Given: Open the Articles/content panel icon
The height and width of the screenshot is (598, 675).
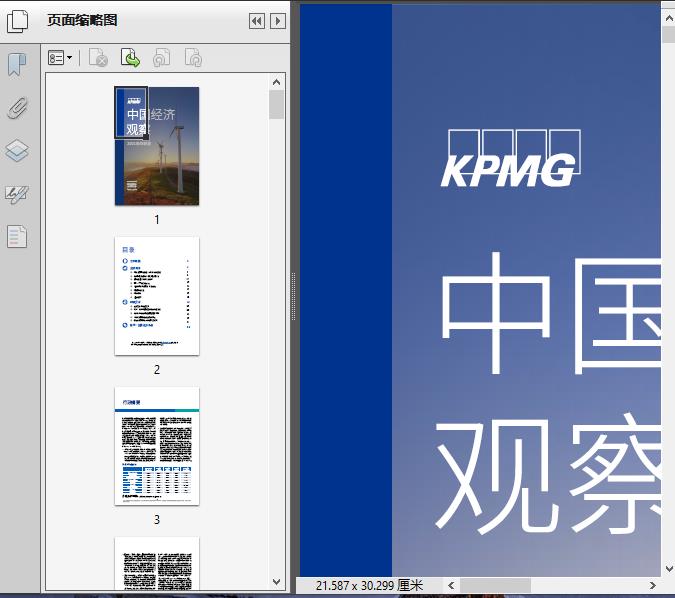Looking at the screenshot, I should (17, 236).
